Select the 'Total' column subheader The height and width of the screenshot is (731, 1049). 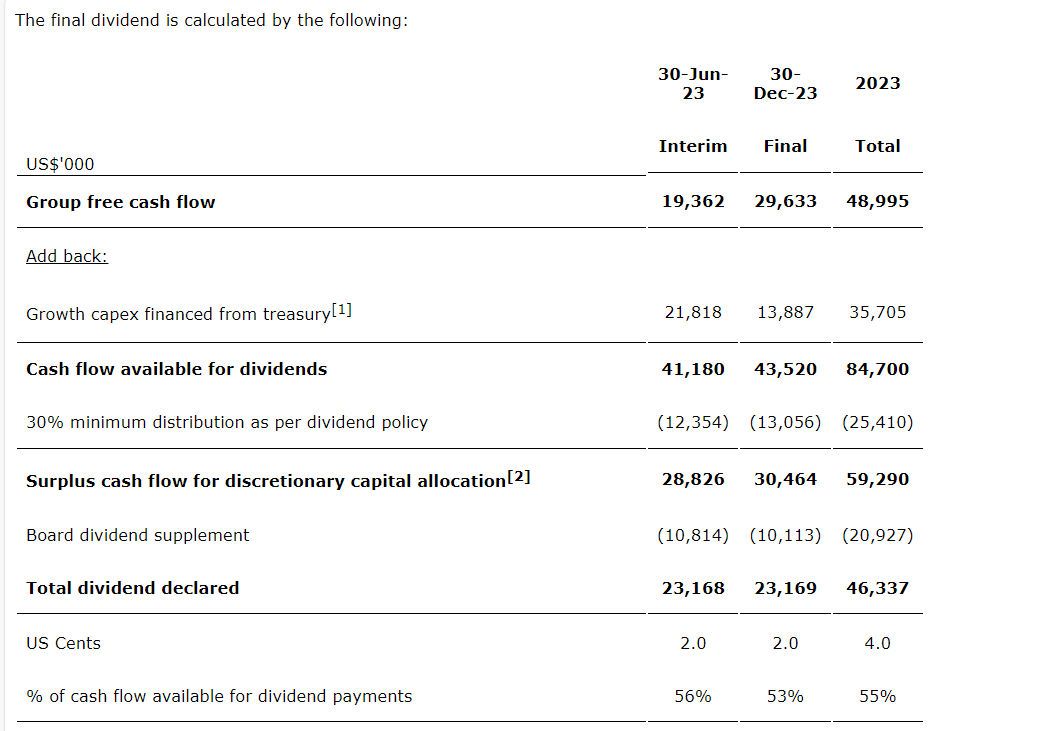tap(878, 146)
